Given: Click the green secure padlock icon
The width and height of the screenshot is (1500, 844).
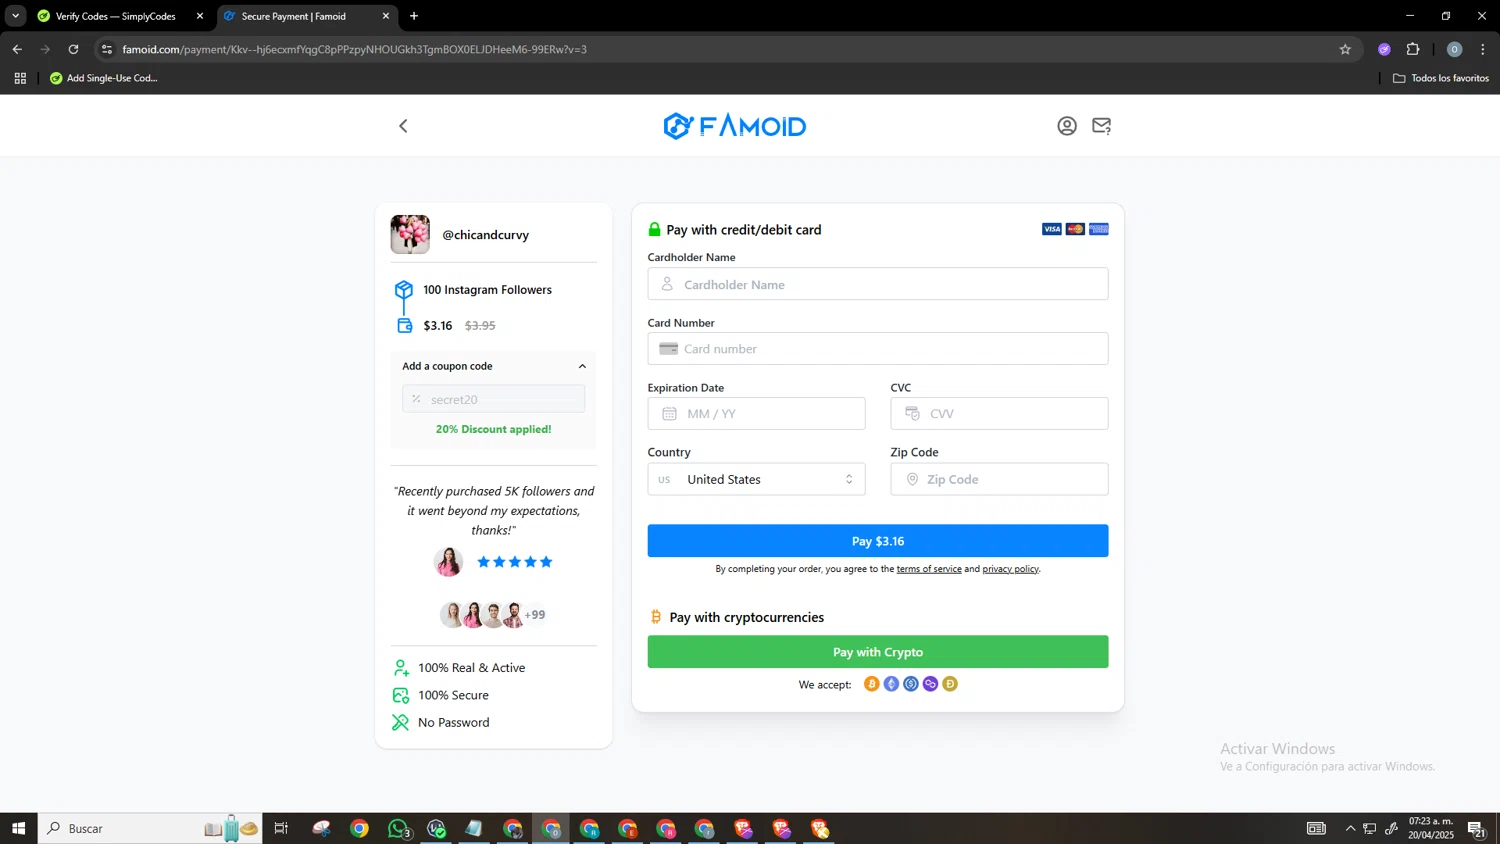Looking at the screenshot, I should point(654,229).
